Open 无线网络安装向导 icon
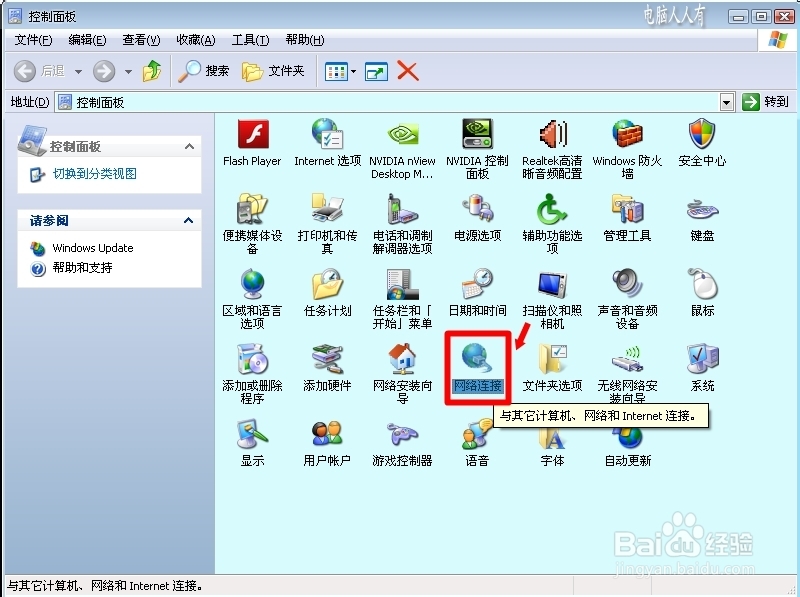Viewport: 800px width, 597px height. tap(627, 359)
